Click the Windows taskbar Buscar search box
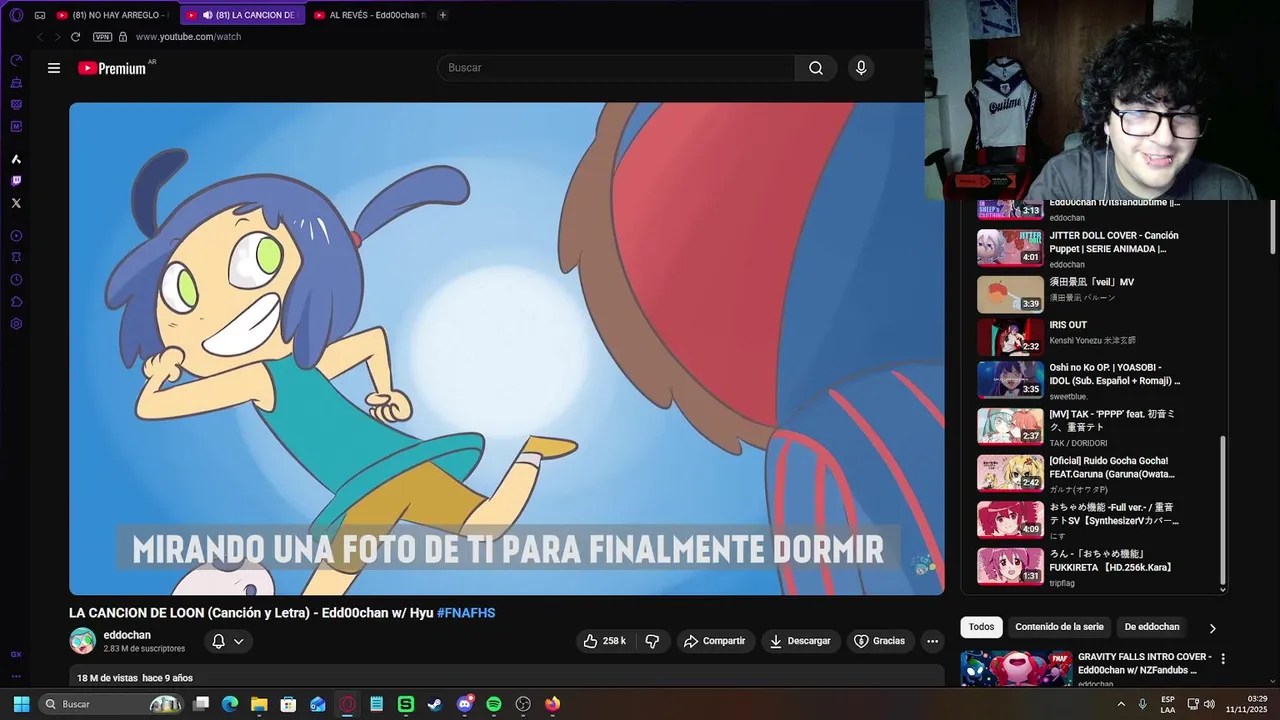This screenshot has width=1280, height=720. click(x=112, y=704)
